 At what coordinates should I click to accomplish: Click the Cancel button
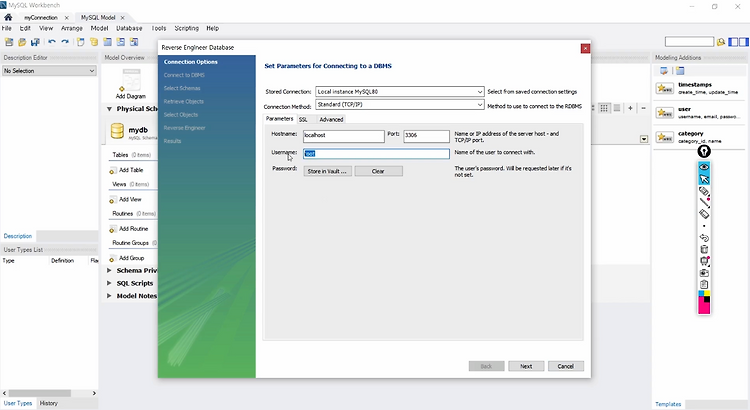click(x=565, y=366)
